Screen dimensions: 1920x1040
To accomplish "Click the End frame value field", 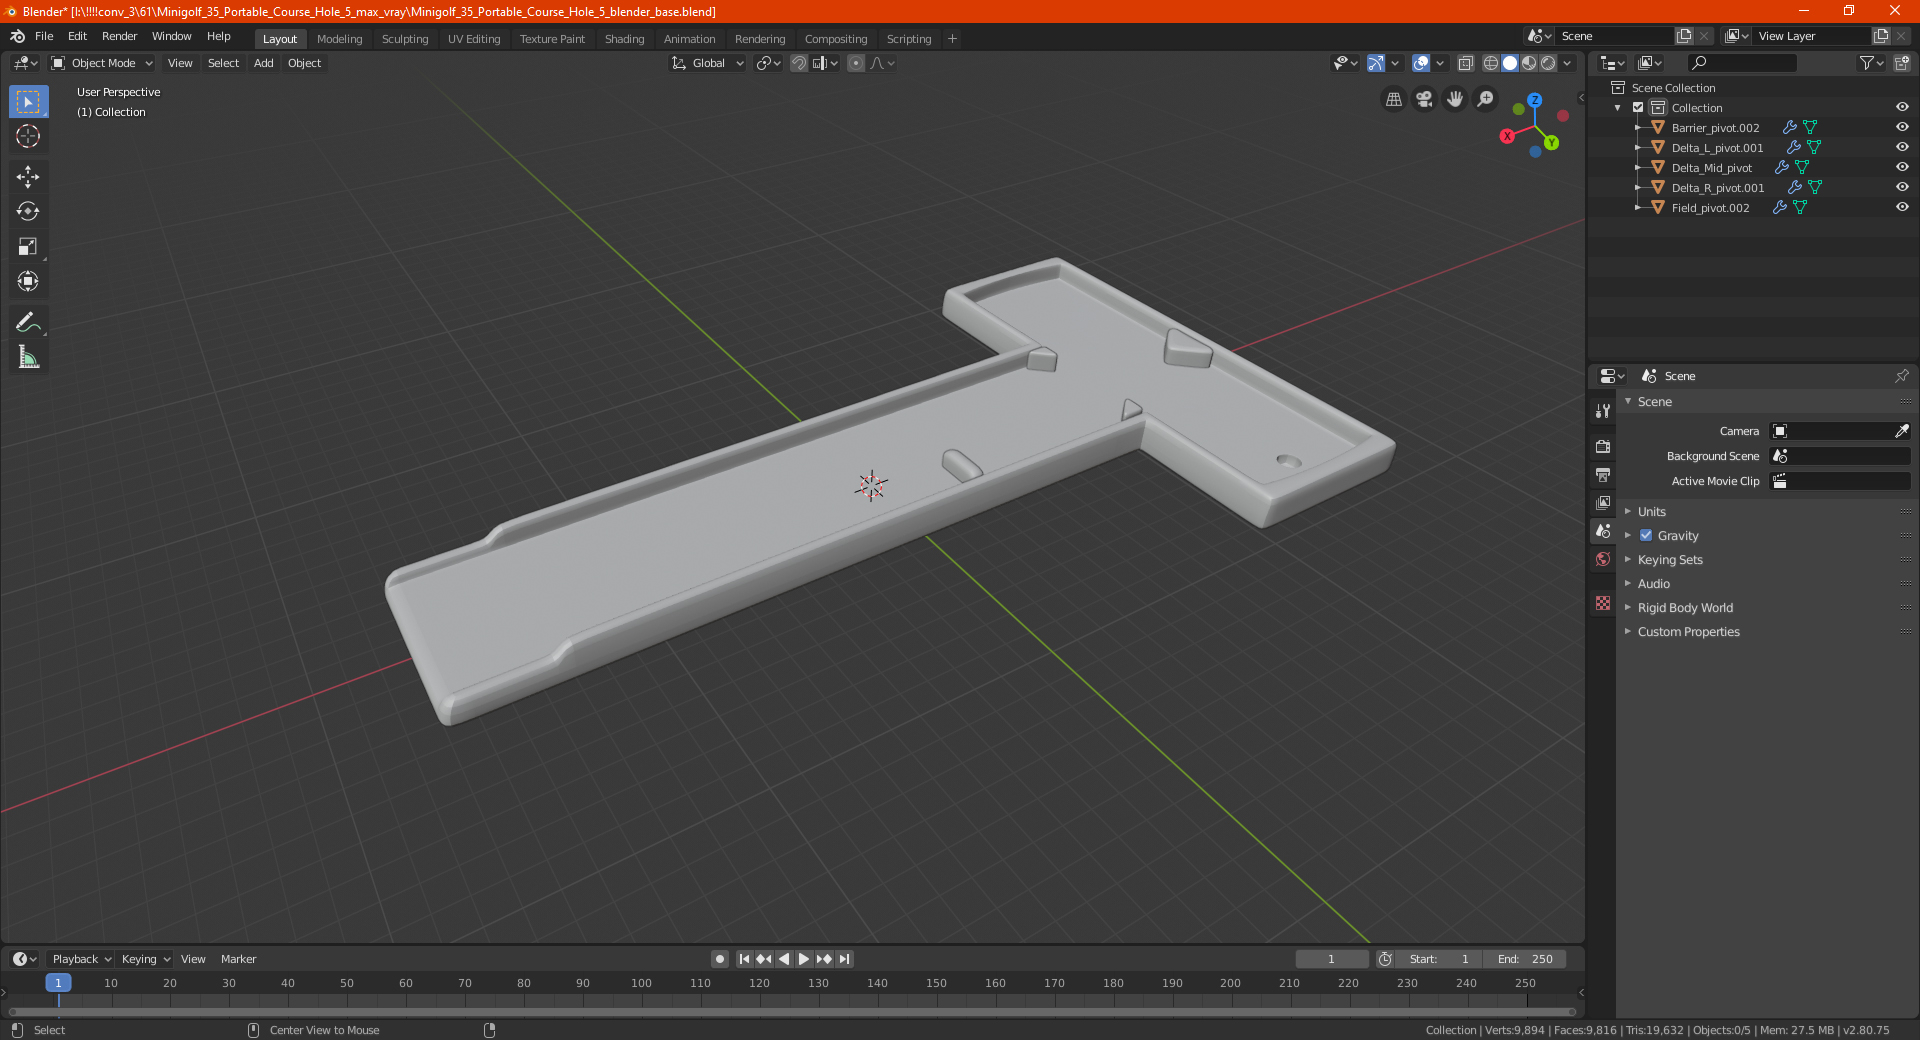I will click(x=1525, y=959).
